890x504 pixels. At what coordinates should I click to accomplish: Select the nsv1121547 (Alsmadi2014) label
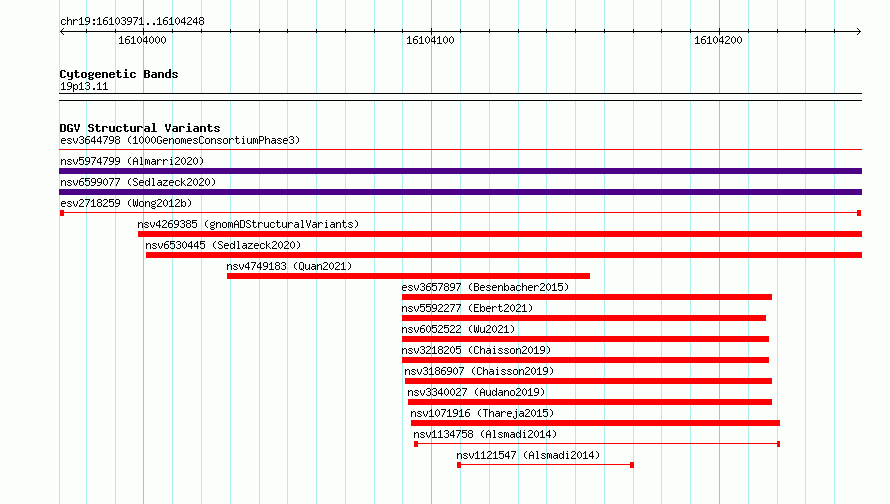[x=528, y=455]
